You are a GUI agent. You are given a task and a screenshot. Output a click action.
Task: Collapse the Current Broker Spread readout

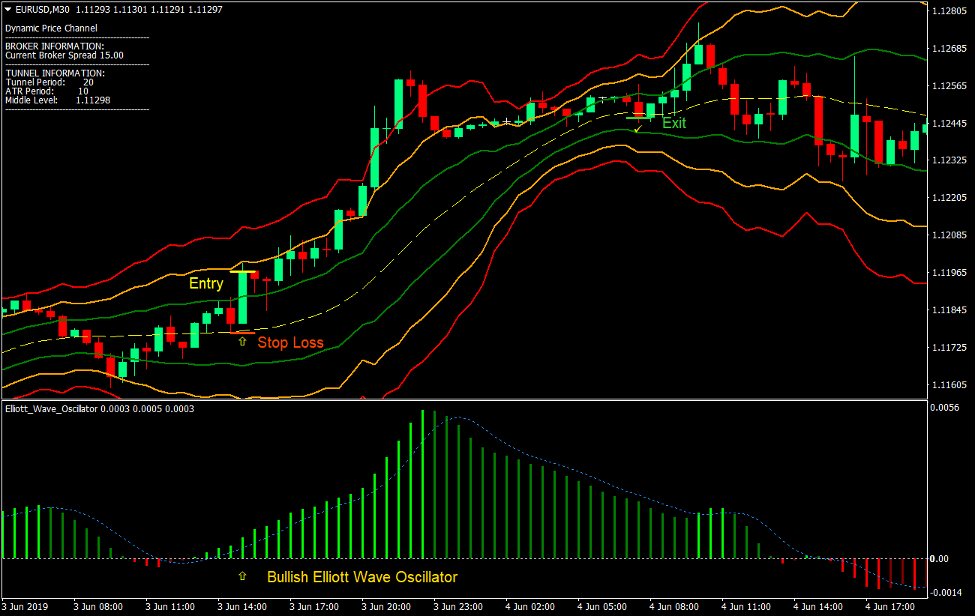pyautogui.click(x=64, y=55)
